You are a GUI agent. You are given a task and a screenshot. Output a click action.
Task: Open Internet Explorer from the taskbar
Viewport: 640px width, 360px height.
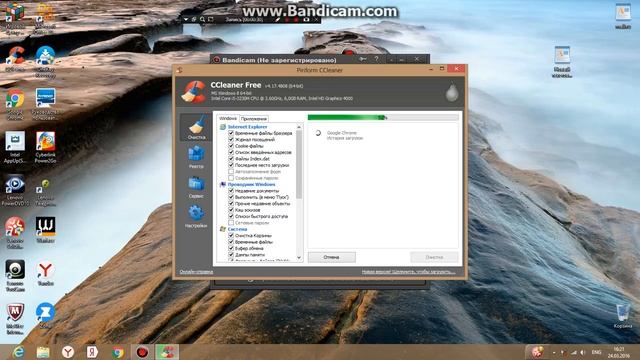18,352
